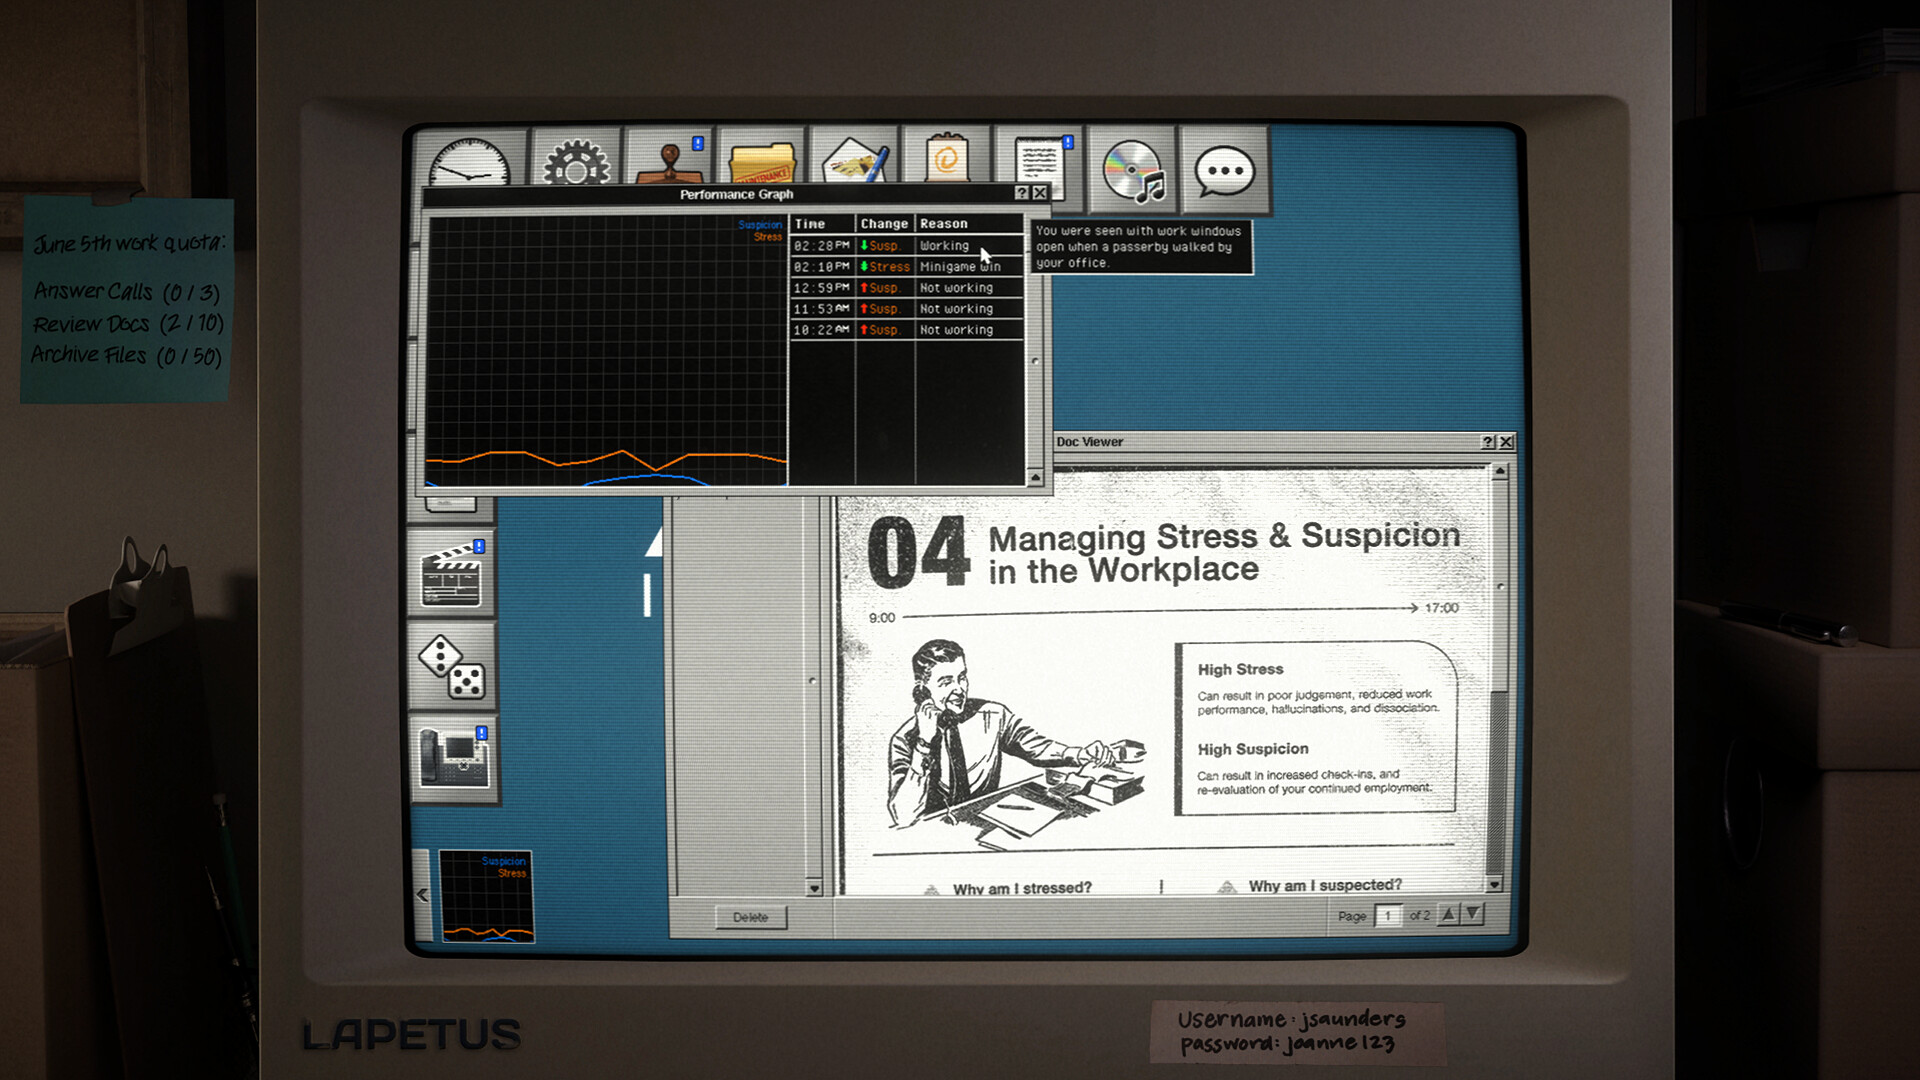Open the chat speech bubble icon
The image size is (1920, 1080).
point(1225,170)
